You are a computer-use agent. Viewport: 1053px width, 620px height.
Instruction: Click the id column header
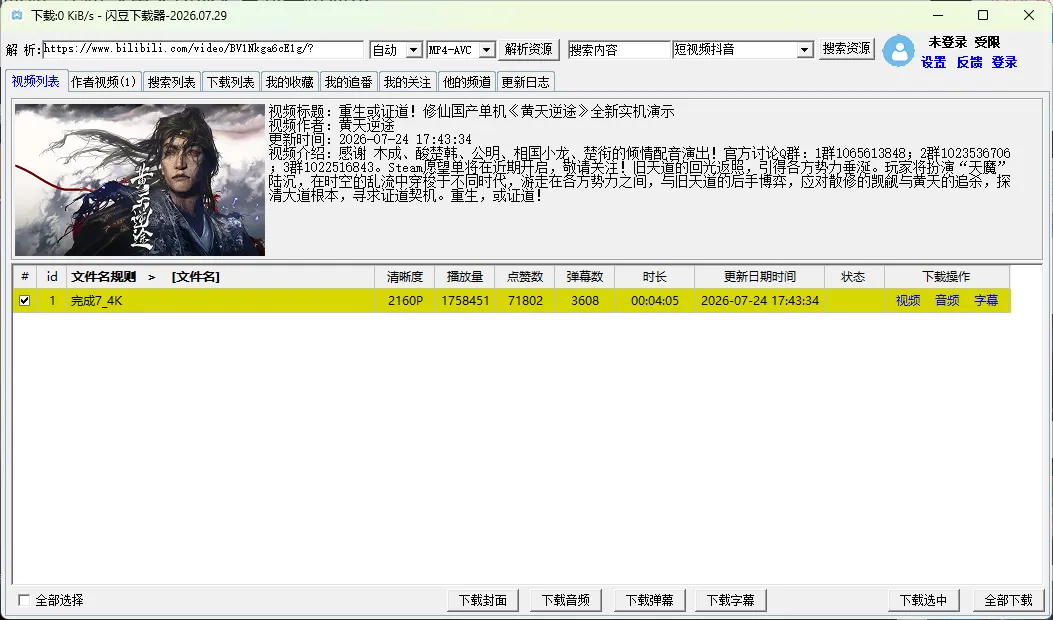(x=52, y=277)
